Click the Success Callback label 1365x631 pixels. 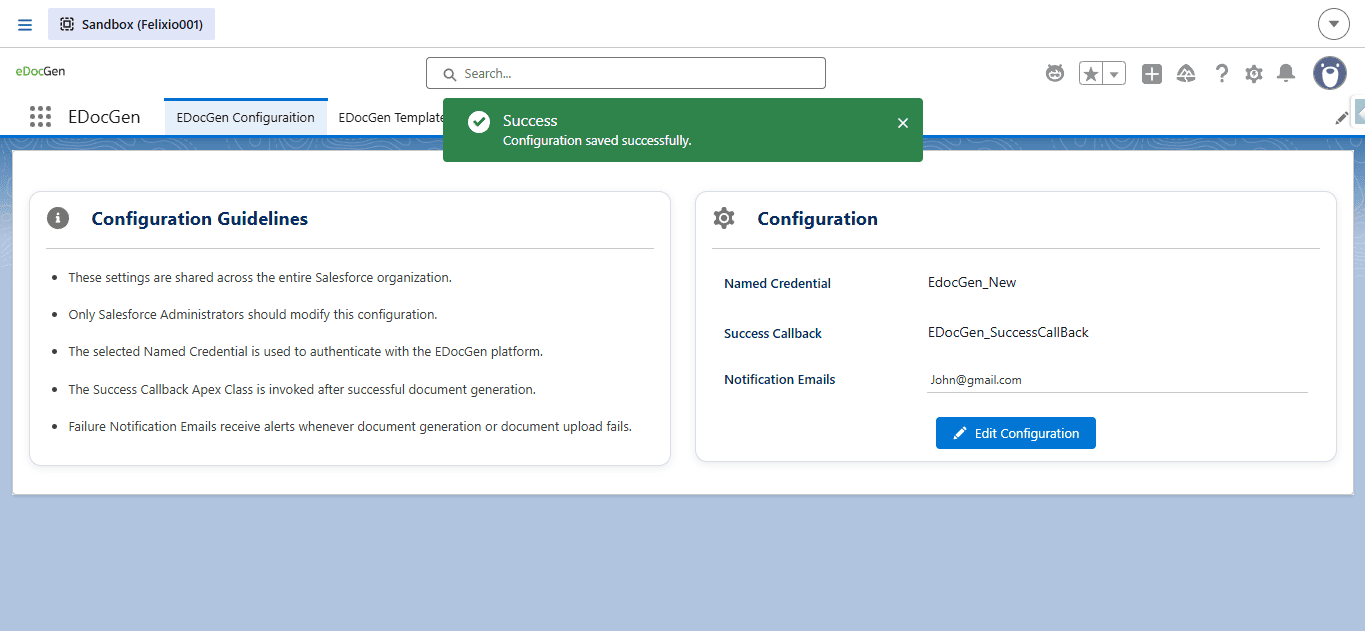pos(773,333)
